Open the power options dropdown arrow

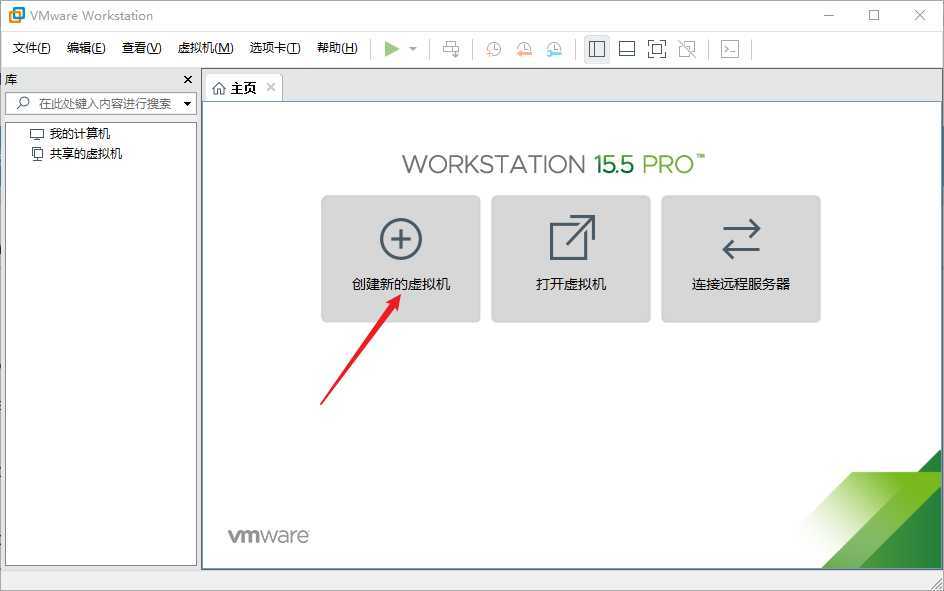pos(413,49)
